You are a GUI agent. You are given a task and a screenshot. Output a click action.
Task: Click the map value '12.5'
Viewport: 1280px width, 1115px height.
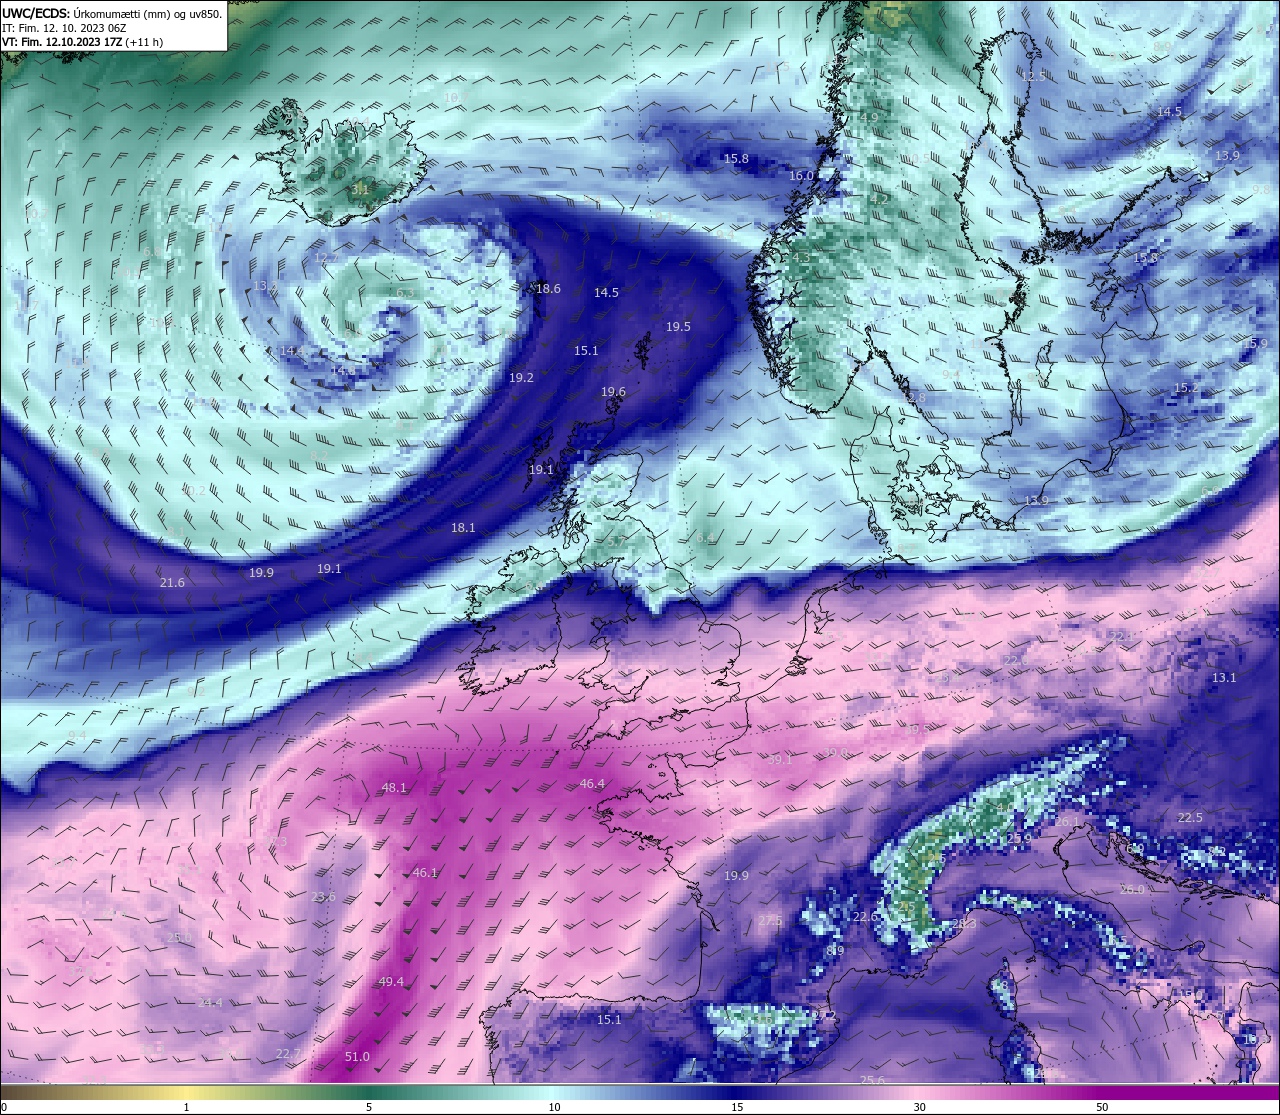click(1033, 76)
